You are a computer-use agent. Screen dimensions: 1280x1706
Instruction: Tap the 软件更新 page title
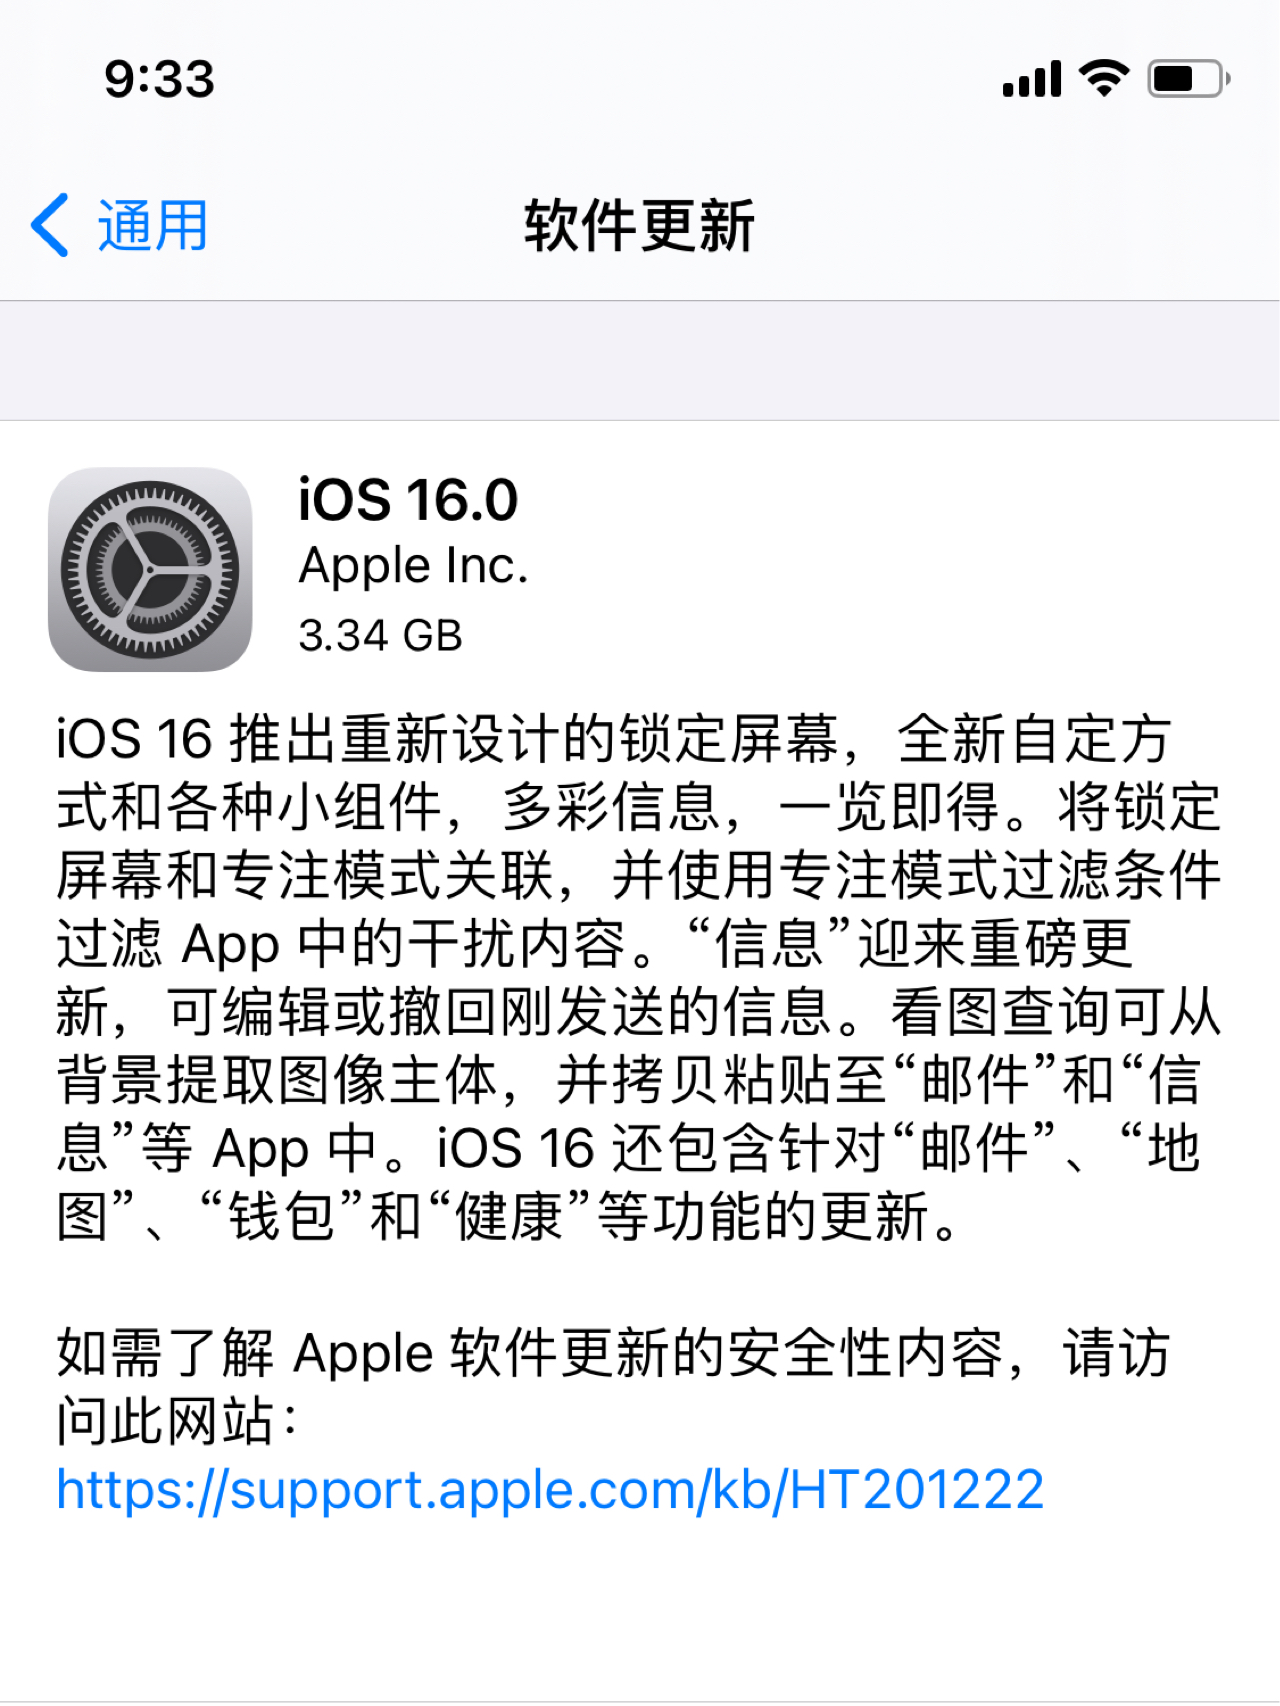[x=639, y=225]
